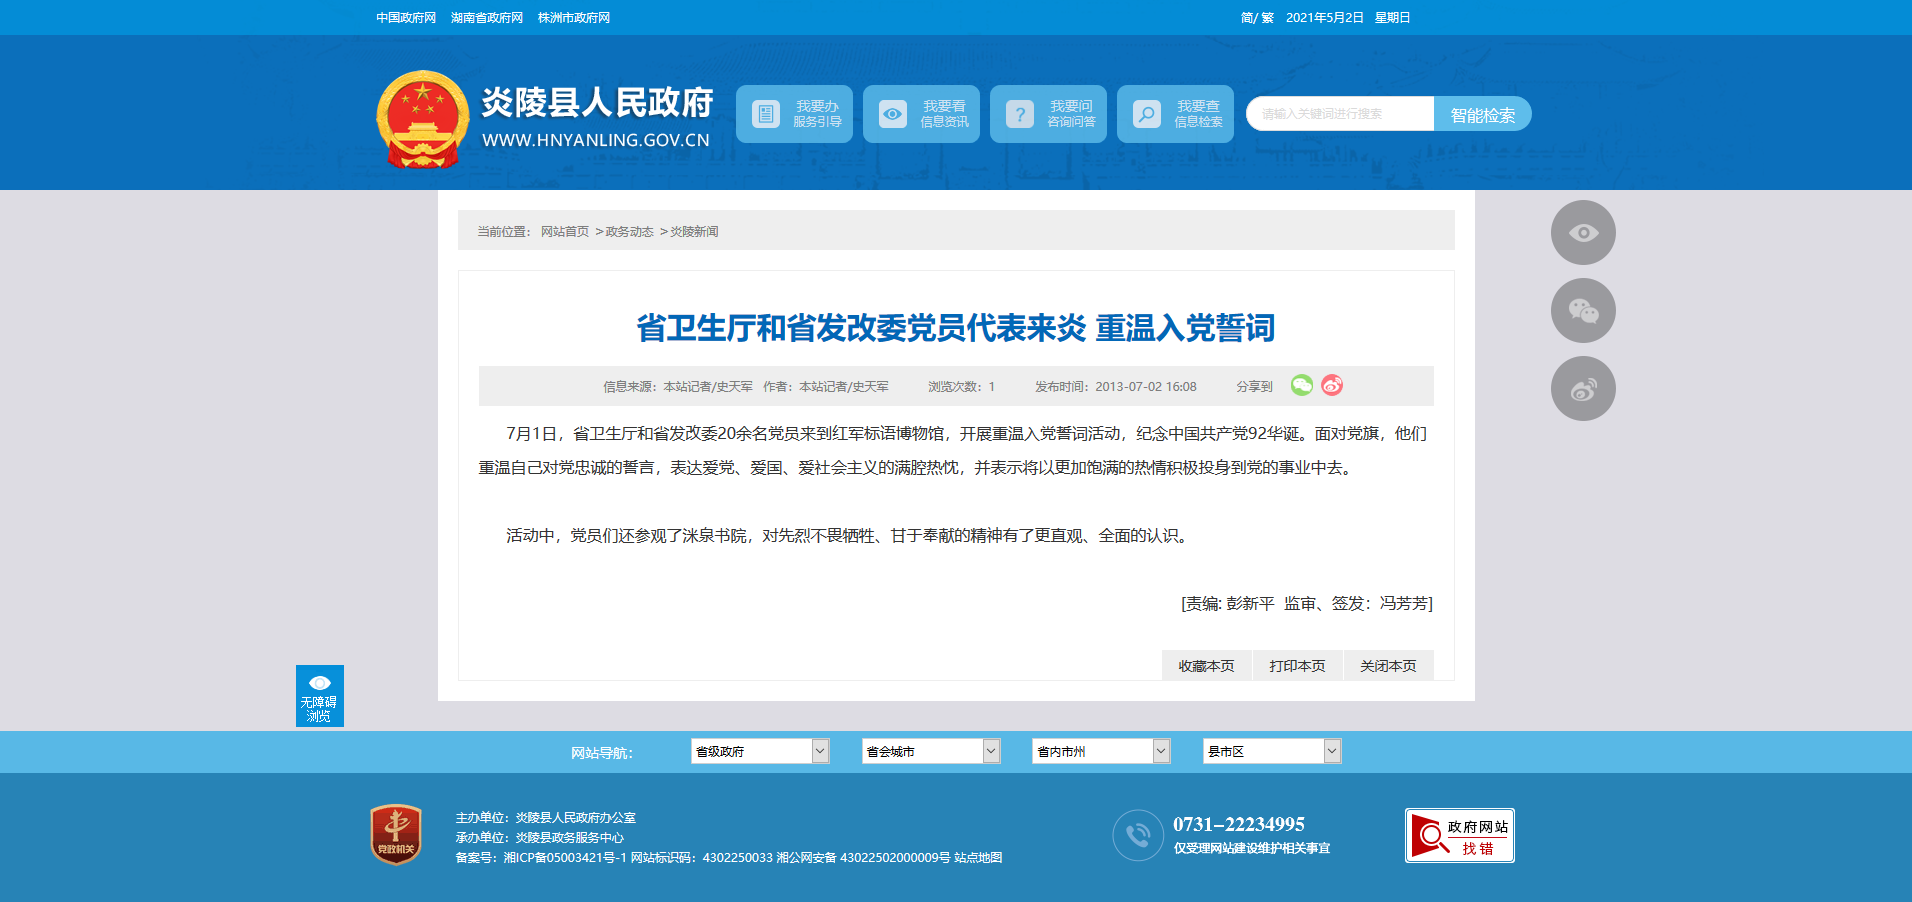Click the 打印本页 button
Screen dimensions: 1912x902
pos(1297,666)
